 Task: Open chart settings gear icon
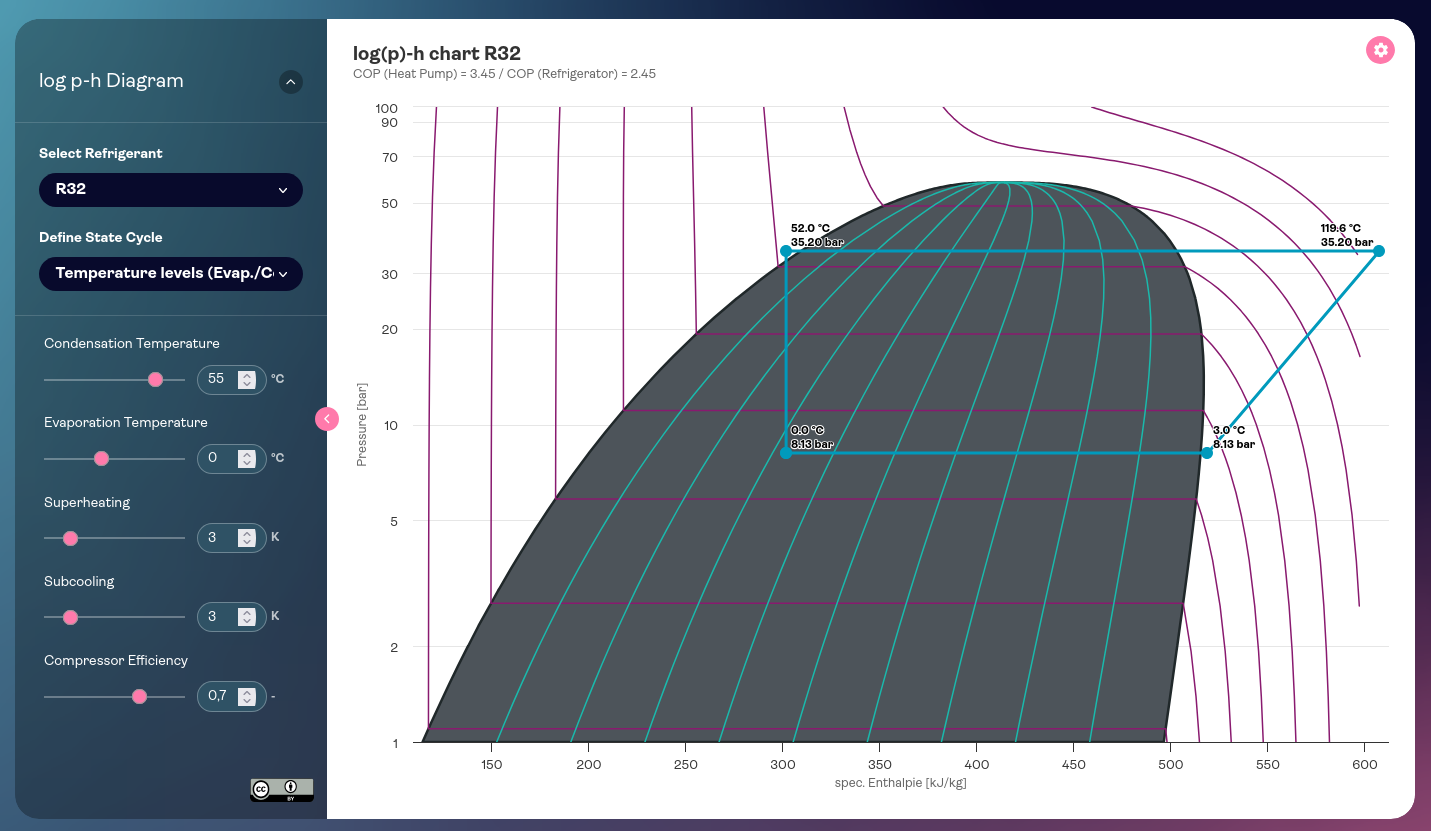tap(1380, 50)
